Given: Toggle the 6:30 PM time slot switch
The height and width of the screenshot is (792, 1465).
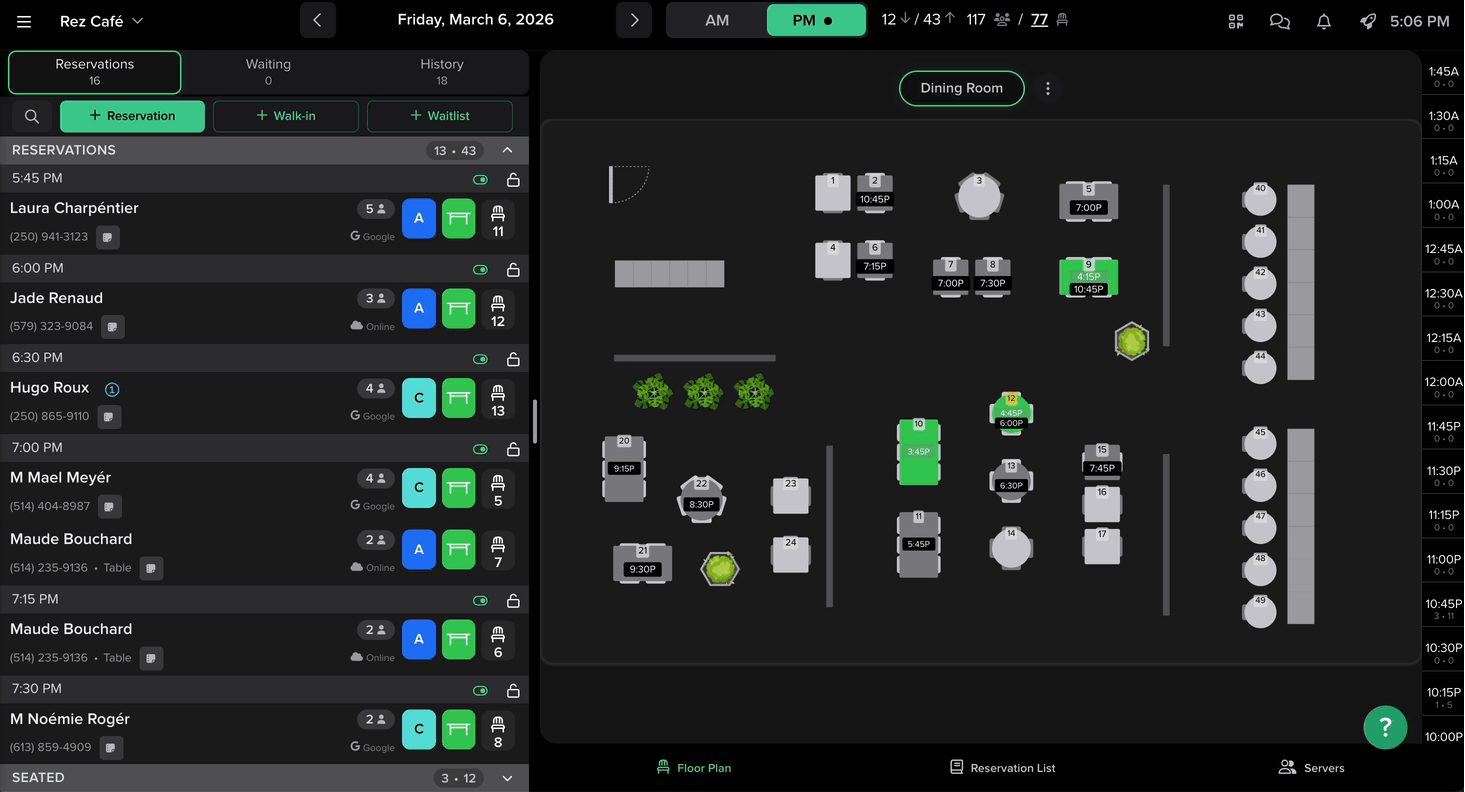Looking at the screenshot, I should [481, 359].
